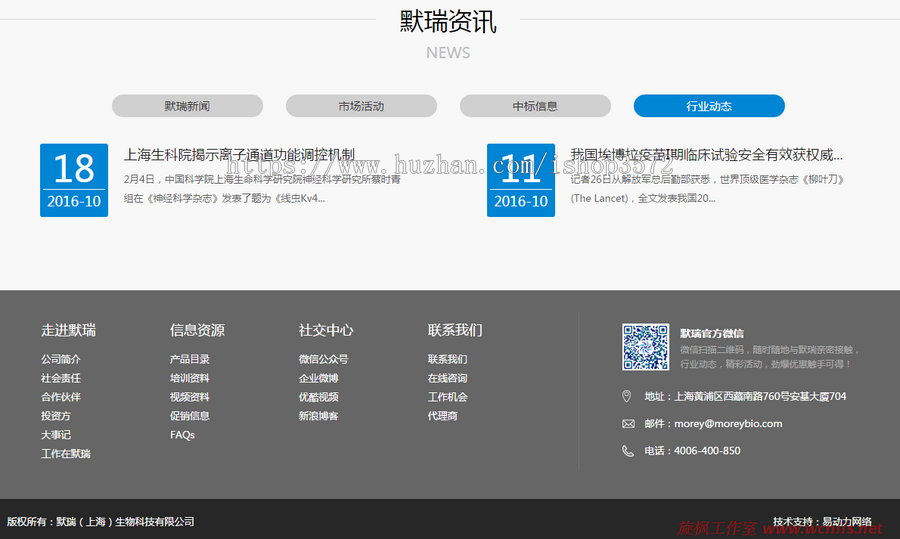
Task: Switch to the 市场活动 tab
Action: (x=361, y=106)
